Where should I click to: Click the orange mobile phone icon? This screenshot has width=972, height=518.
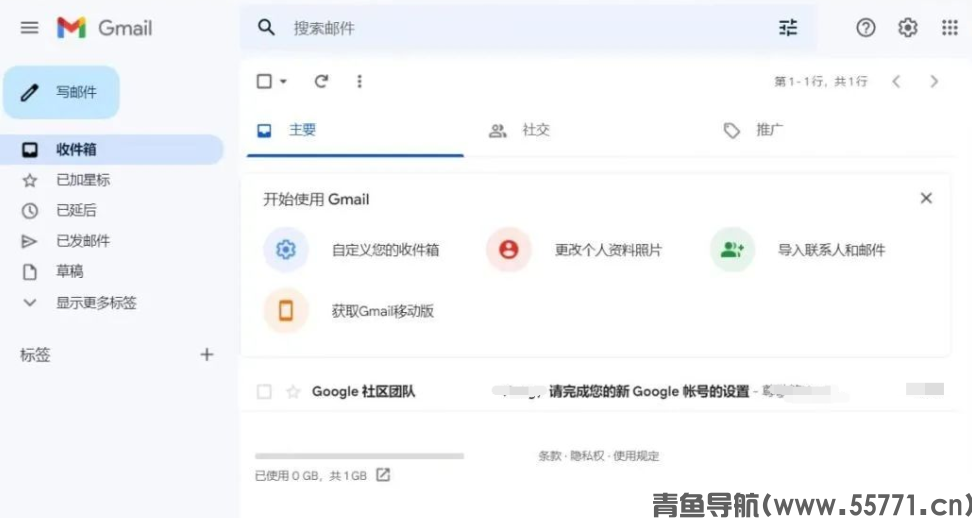pyautogui.click(x=286, y=310)
